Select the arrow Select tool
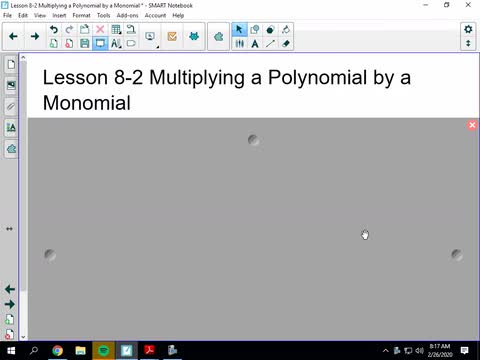The width and height of the screenshot is (480, 360). point(239,30)
